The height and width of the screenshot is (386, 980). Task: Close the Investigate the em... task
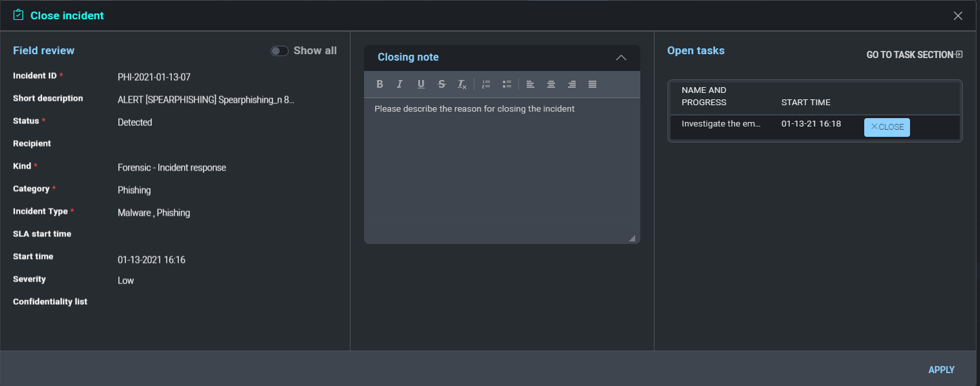click(887, 127)
